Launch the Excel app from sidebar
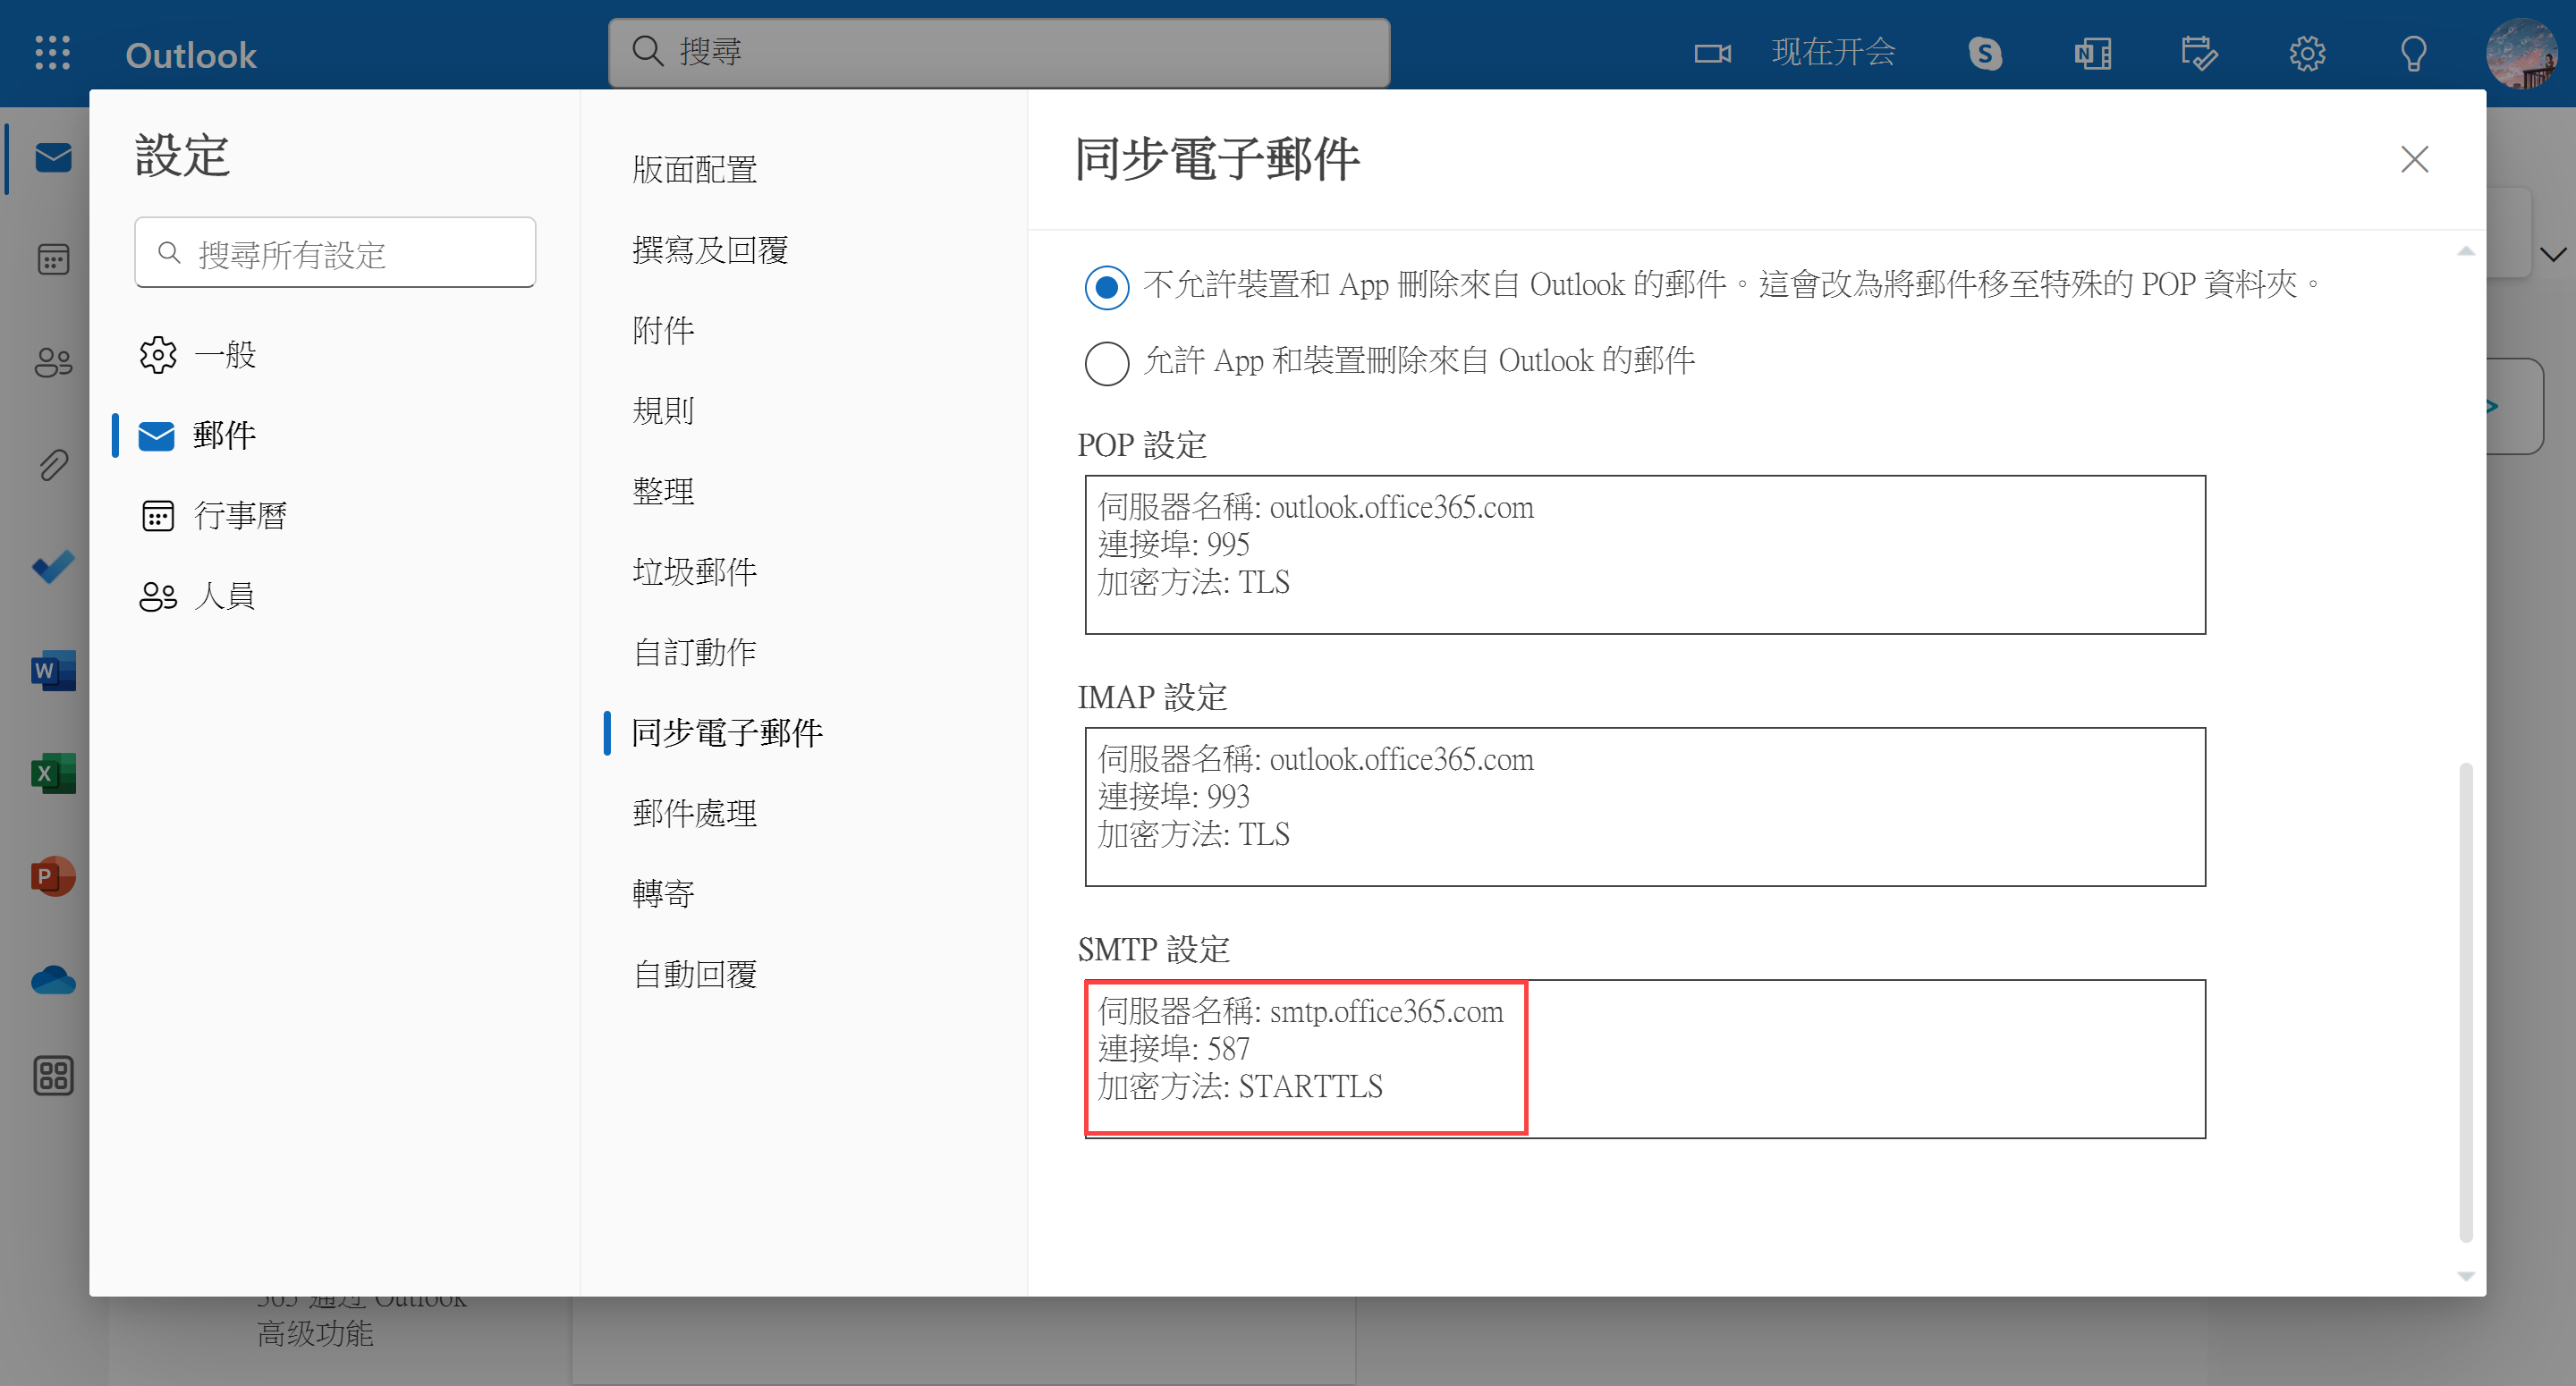This screenshot has width=2576, height=1386. click(53, 773)
